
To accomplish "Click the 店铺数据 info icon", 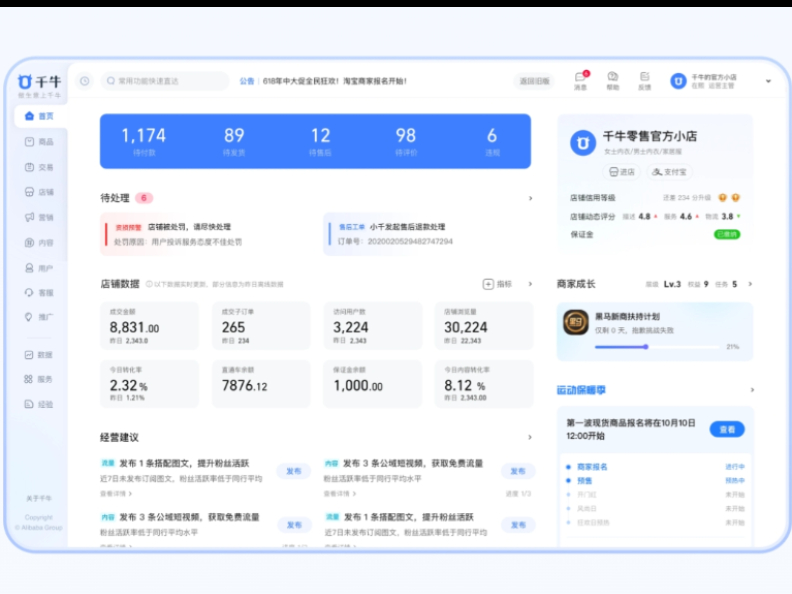I will coord(149,284).
